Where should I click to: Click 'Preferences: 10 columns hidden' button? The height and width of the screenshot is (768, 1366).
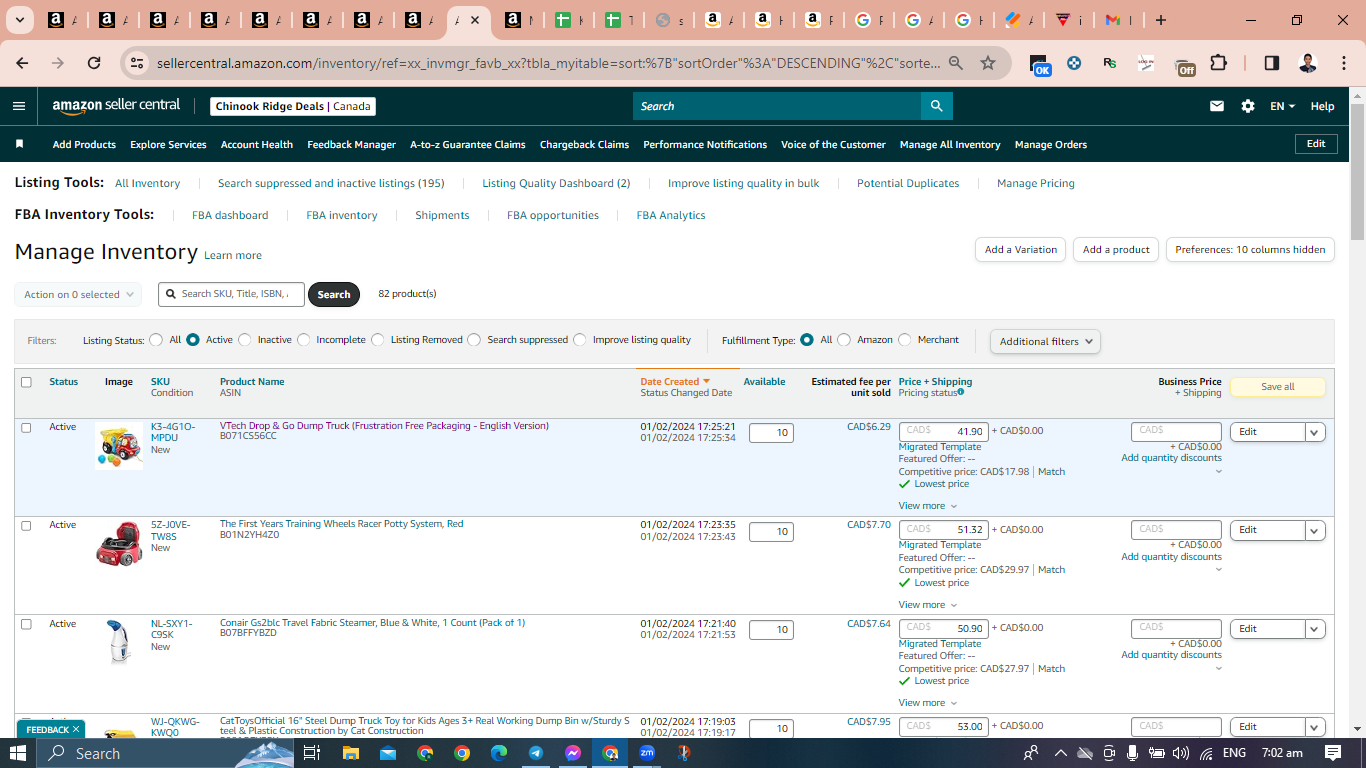[x=1250, y=250]
